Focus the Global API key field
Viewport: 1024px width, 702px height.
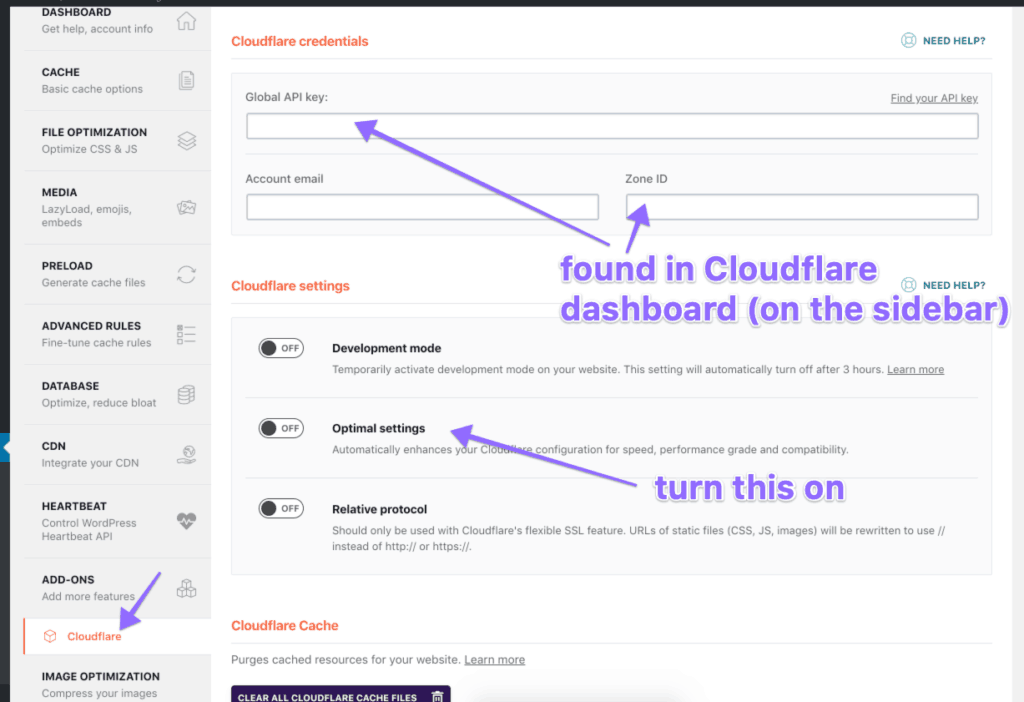[612, 126]
